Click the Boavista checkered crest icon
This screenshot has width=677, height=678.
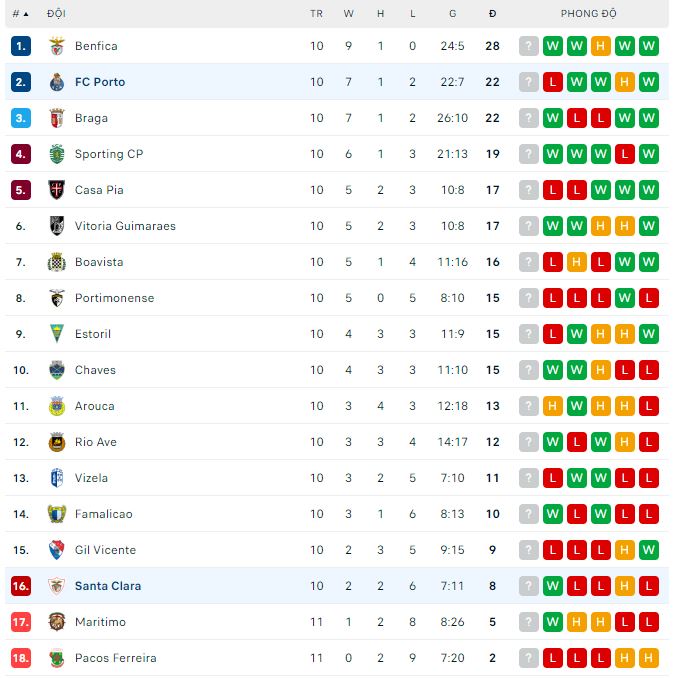[56, 262]
